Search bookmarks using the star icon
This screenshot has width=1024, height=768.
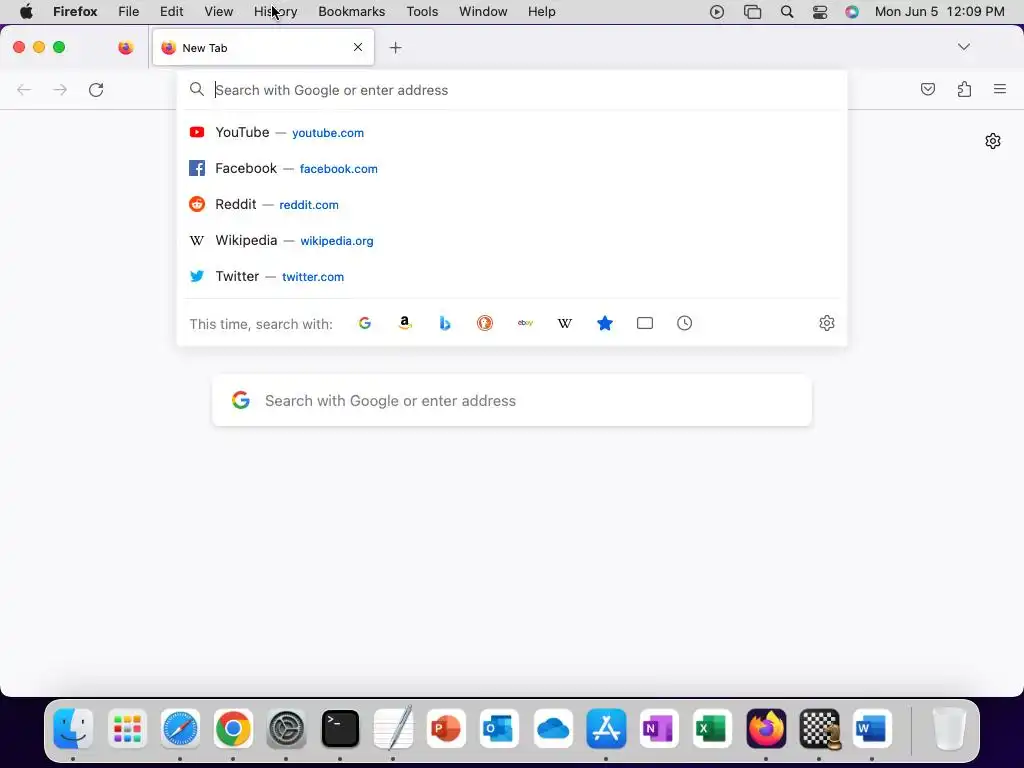pyautogui.click(x=605, y=323)
